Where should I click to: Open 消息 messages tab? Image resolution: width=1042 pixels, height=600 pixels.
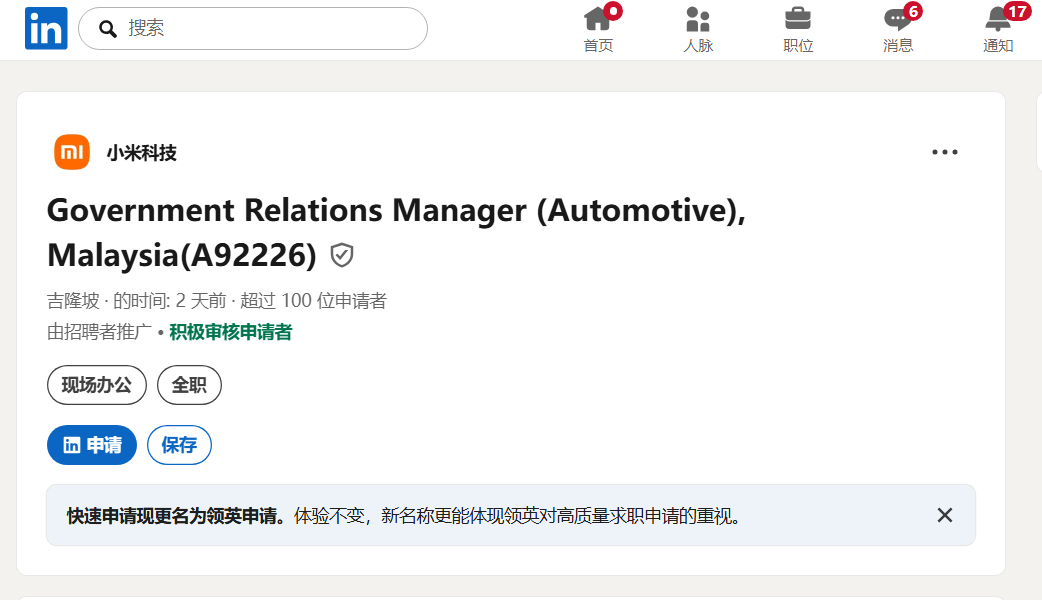898,29
